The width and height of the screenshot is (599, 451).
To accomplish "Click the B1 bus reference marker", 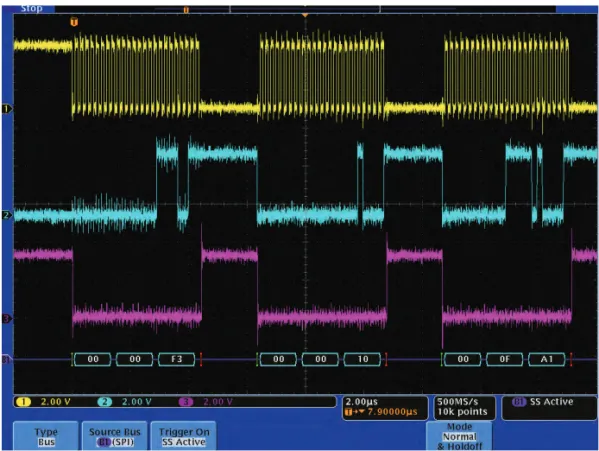I will (7, 359).
